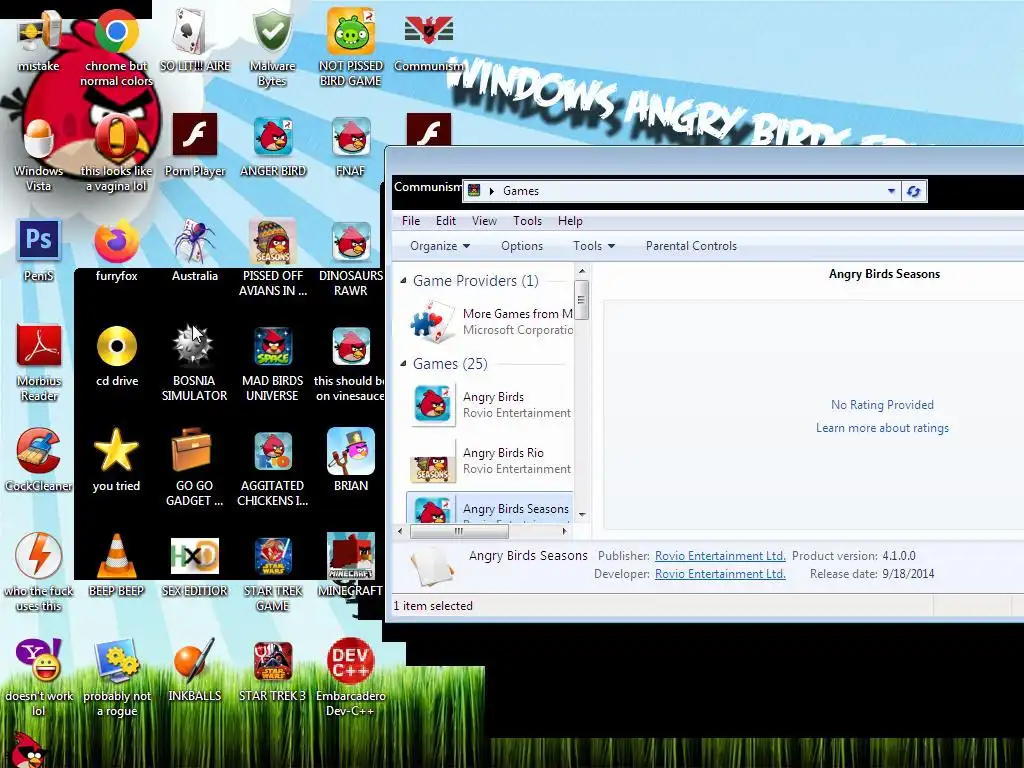The image size is (1024, 768).
Task: Open 'GO GO GADGET ...' briefcase icon
Action: point(195,467)
